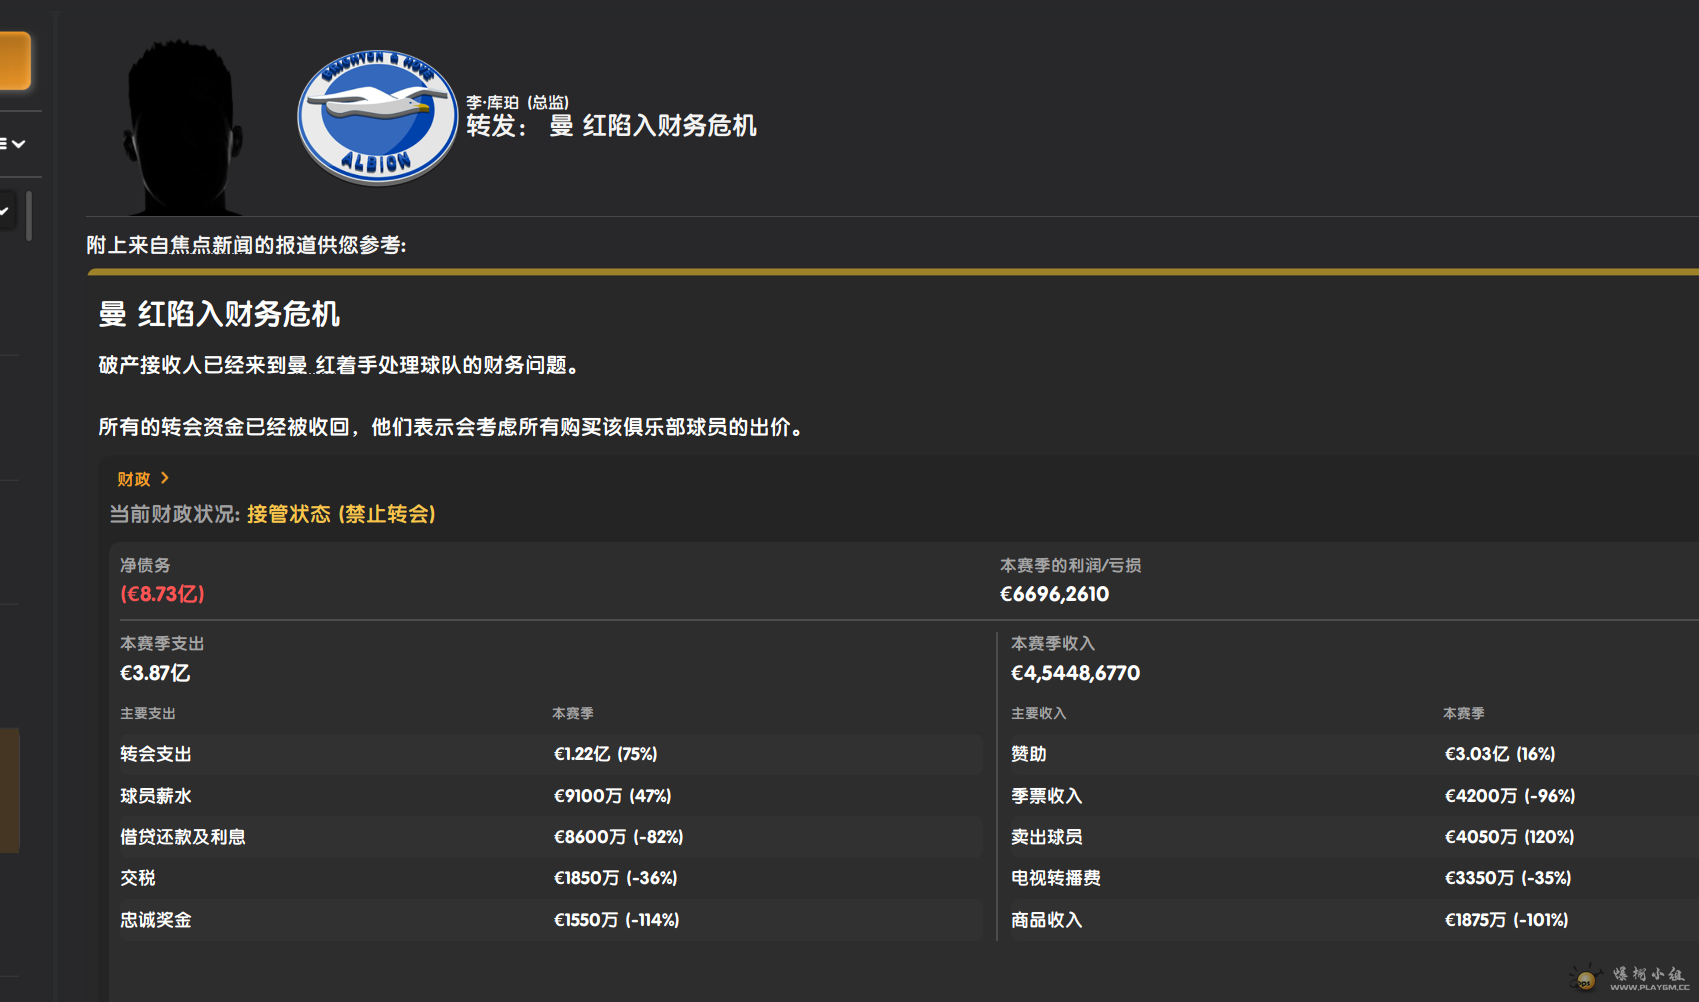The width and height of the screenshot is (1699, 1002).
Task: Click the 接管状态 (禁止转会) status text
Action: pos(341,514)
